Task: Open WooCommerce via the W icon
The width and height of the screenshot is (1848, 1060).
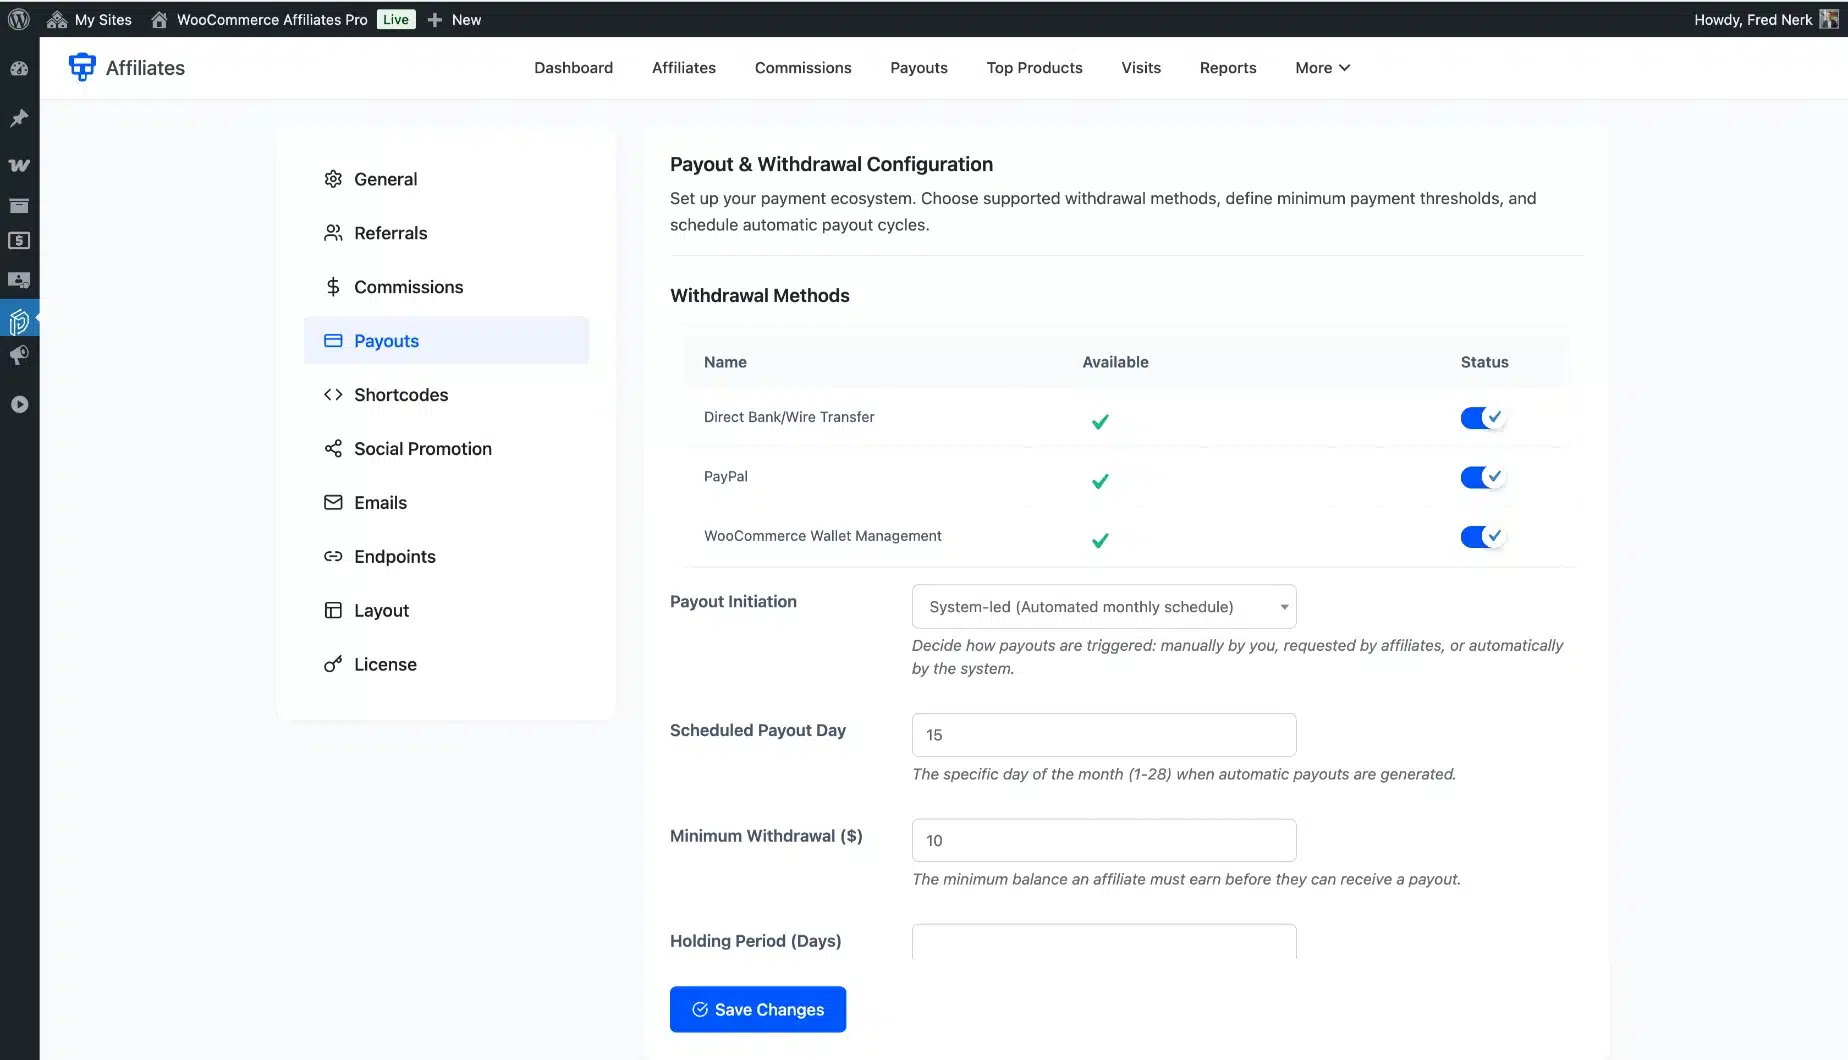Action: tap(19, 165)
